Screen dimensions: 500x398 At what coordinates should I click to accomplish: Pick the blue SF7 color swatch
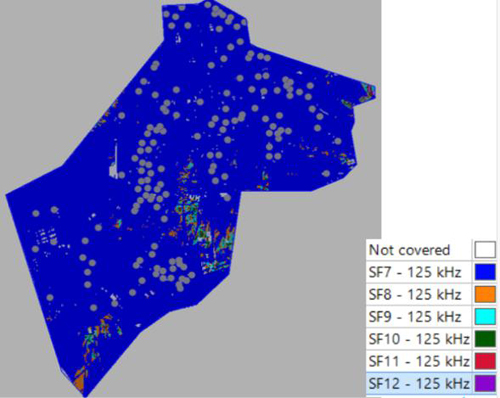click(485, 272)
